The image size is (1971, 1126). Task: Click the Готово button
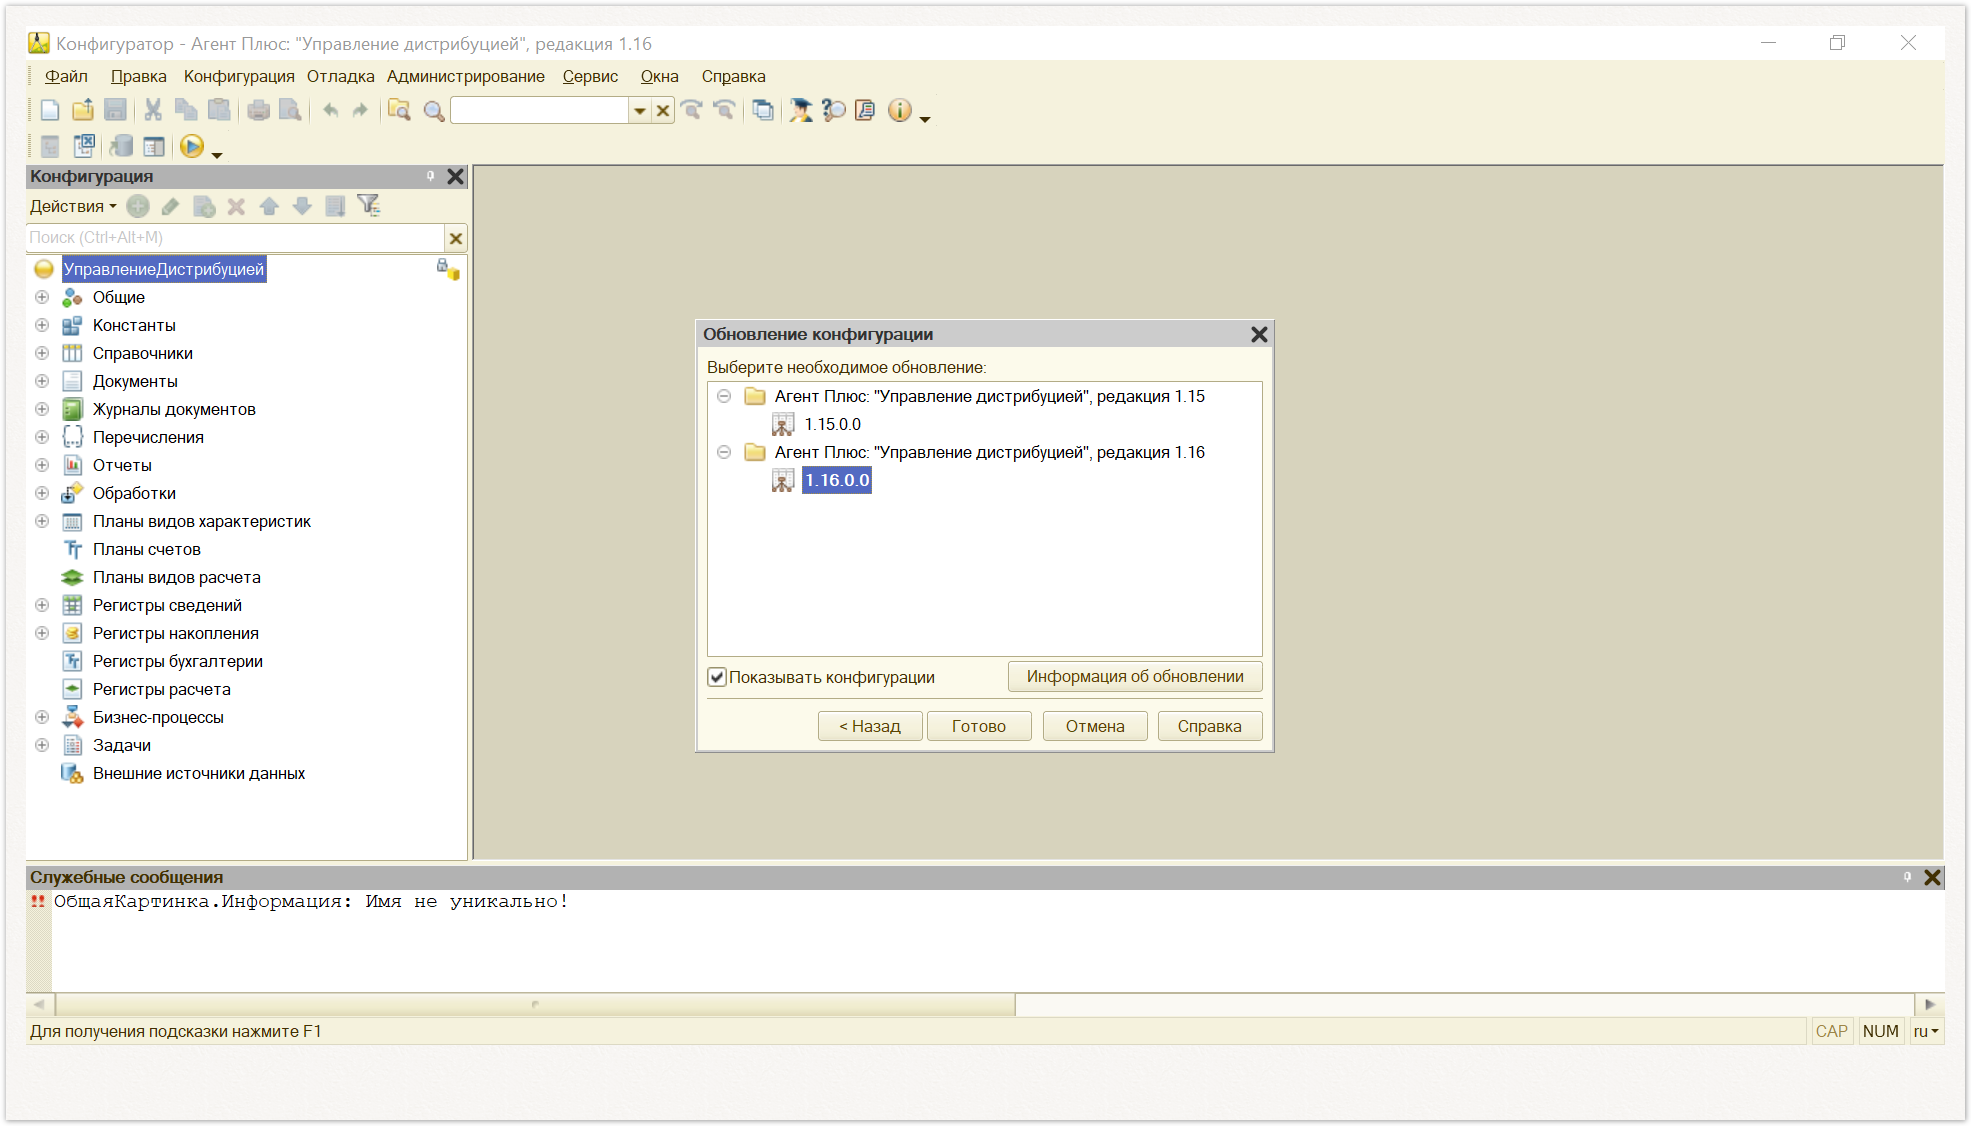(x=979, y=726)
